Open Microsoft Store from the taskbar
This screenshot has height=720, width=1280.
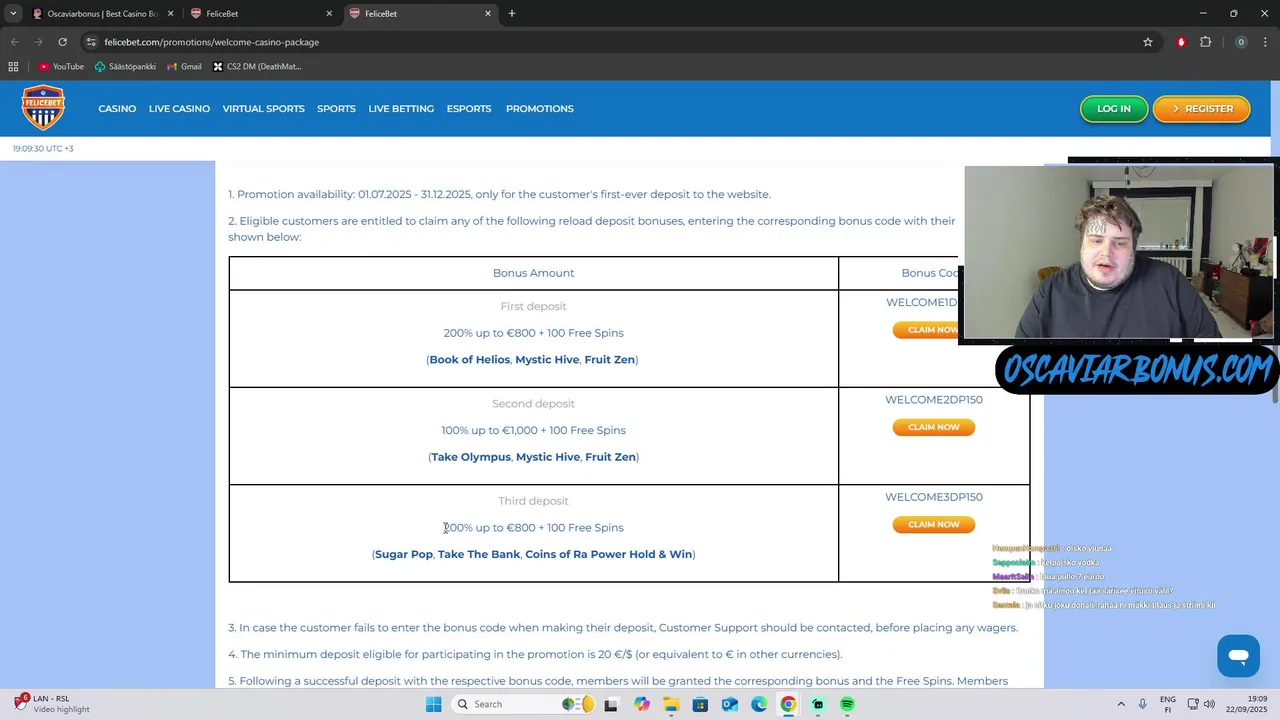point(700,704)
